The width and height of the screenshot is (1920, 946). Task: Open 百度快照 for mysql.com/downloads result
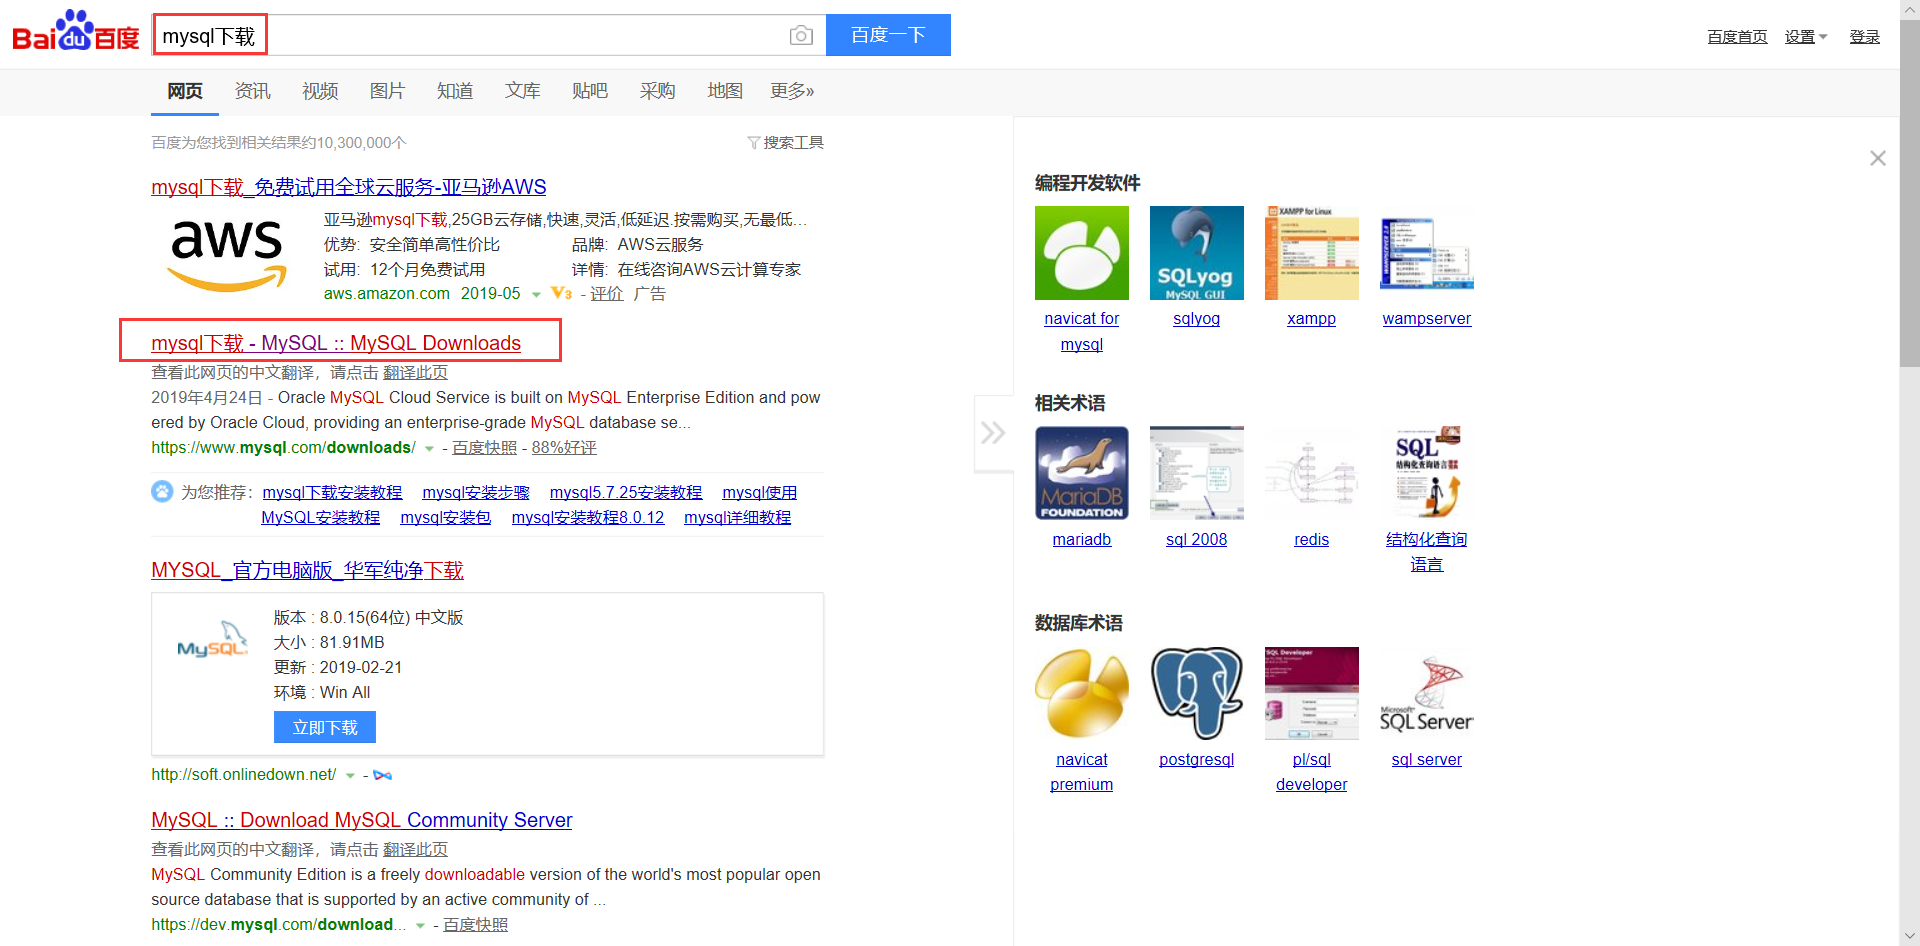tap(485, 448)
